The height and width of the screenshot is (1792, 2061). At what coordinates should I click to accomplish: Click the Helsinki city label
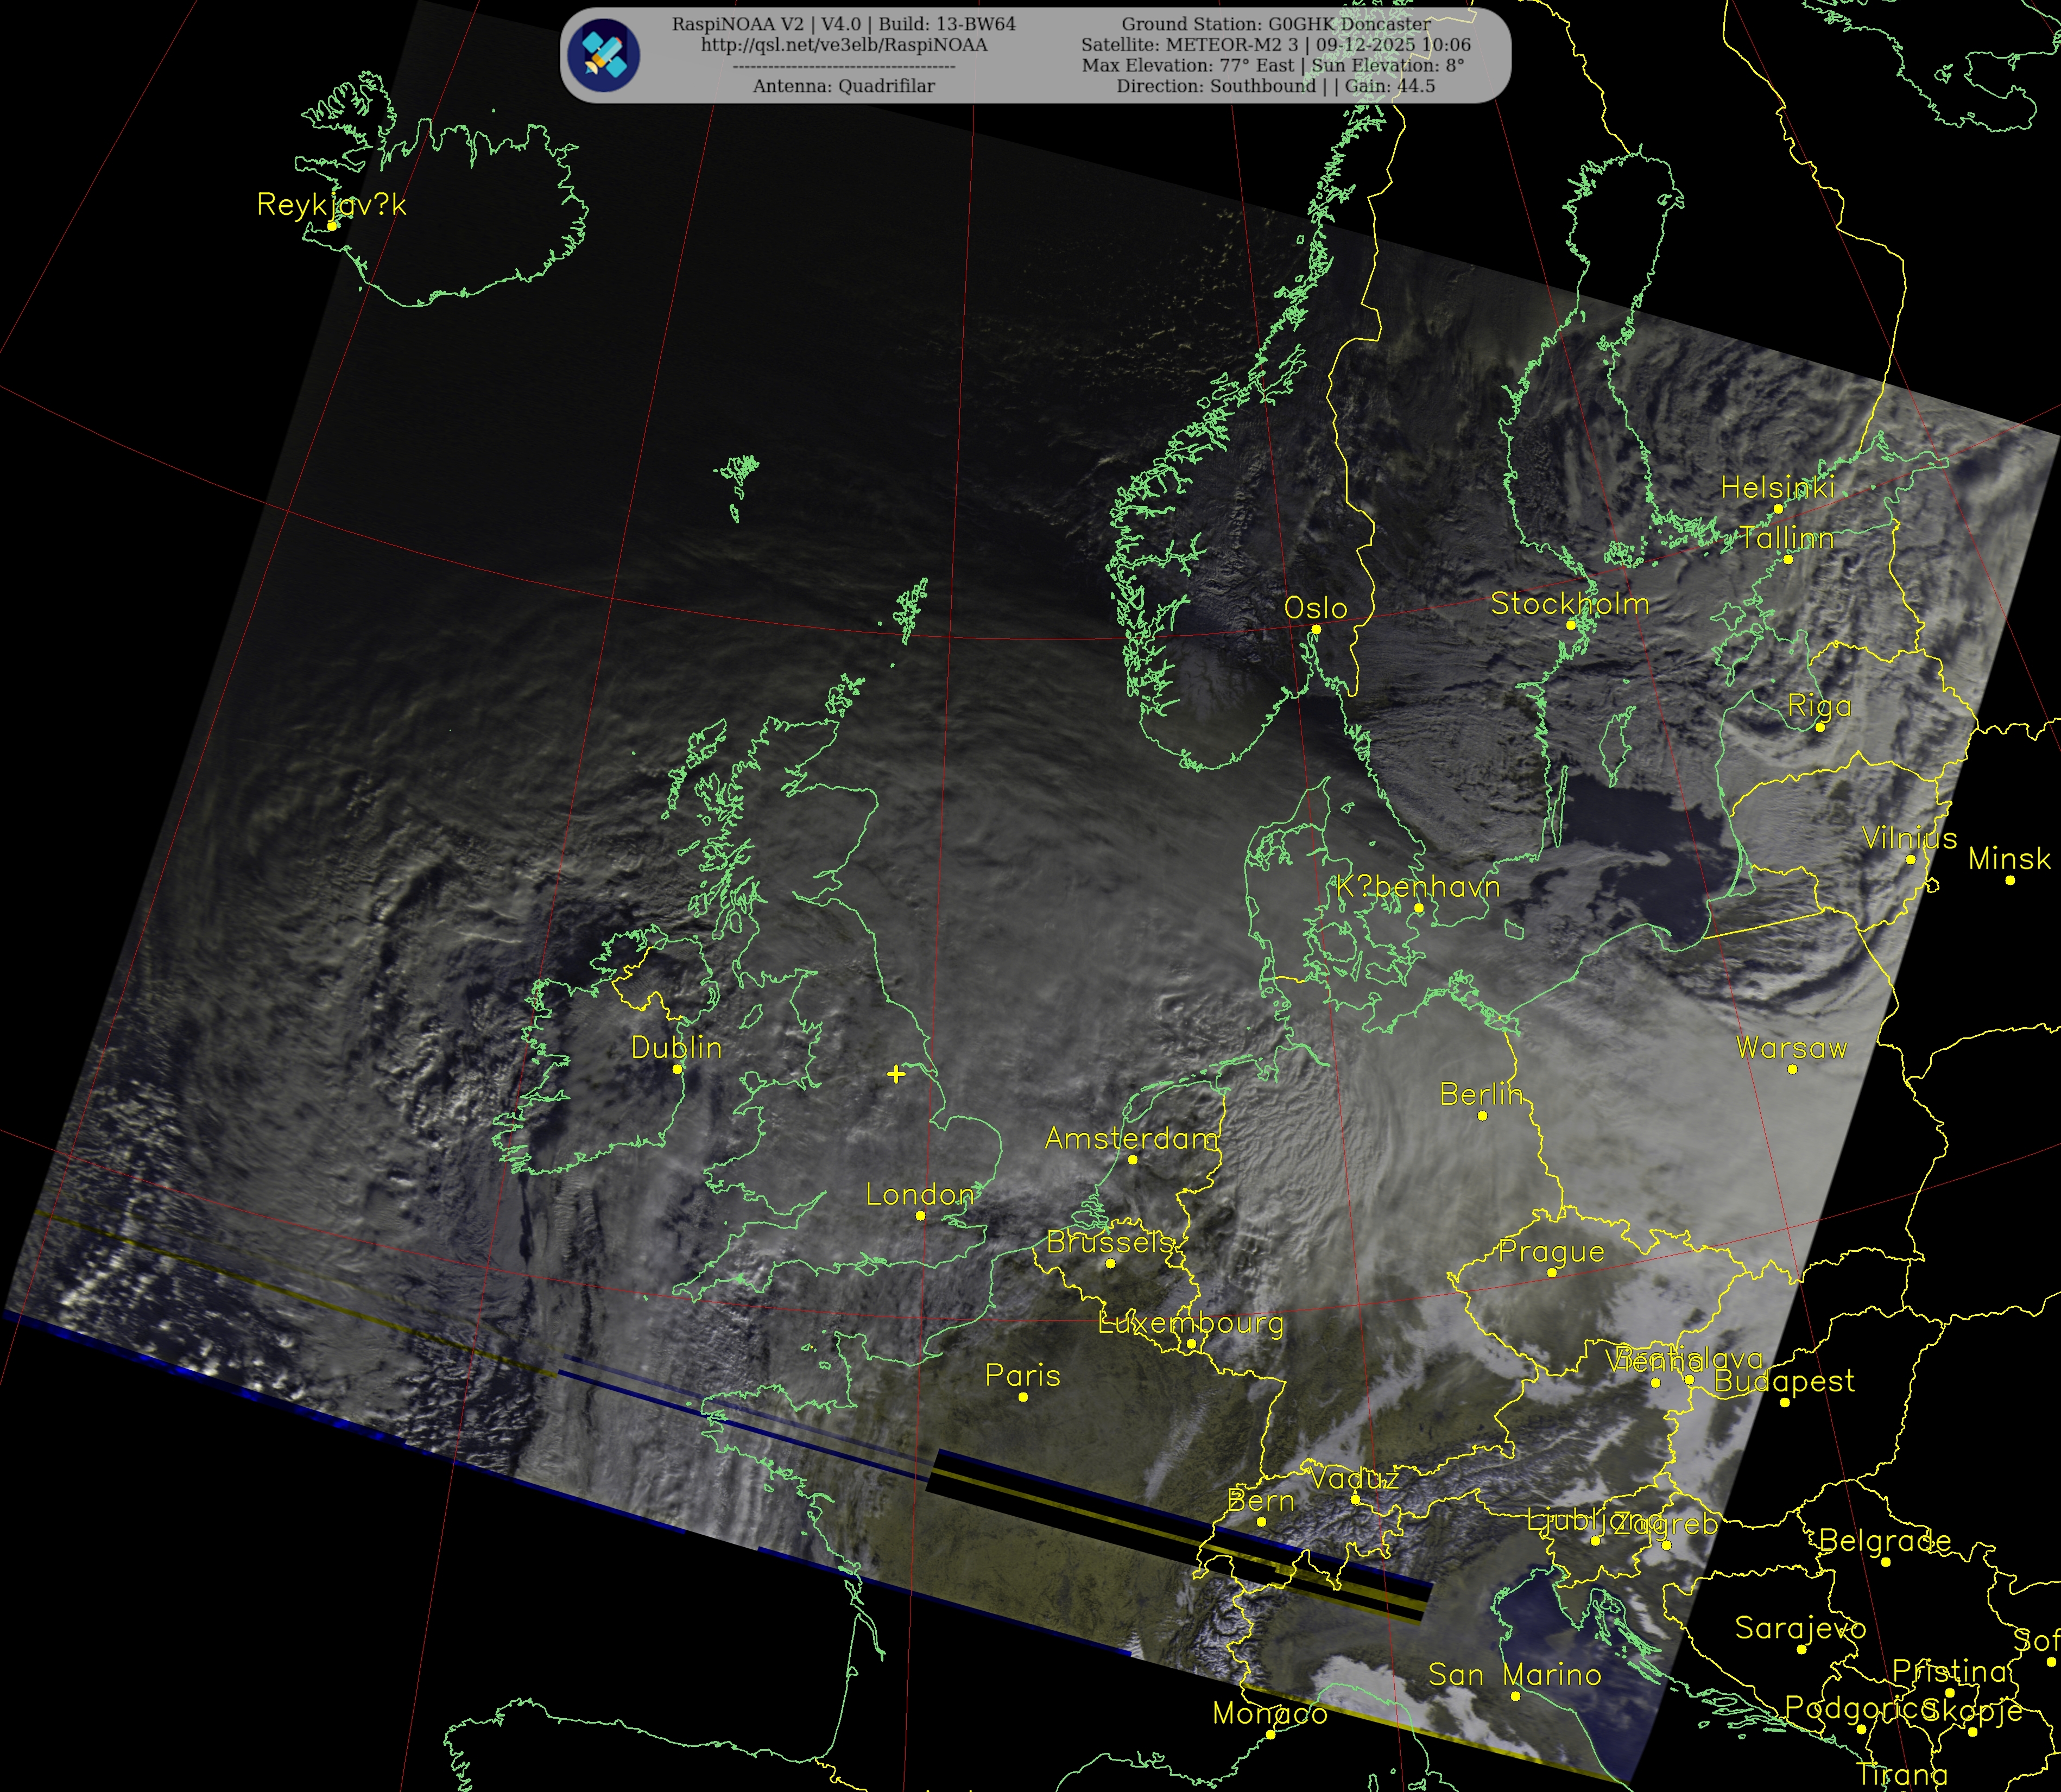(x=1777, y=487)
